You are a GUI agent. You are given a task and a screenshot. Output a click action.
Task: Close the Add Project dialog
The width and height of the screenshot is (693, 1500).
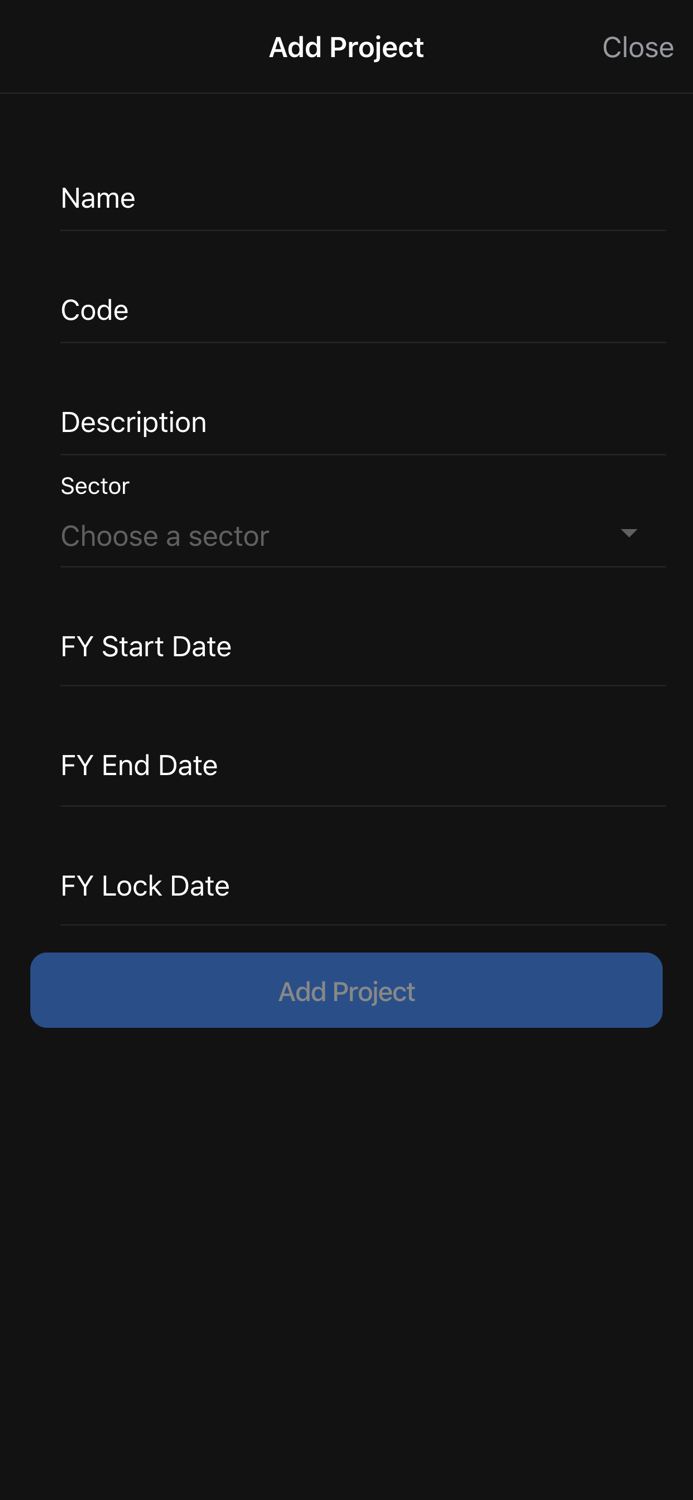point(637,47)
